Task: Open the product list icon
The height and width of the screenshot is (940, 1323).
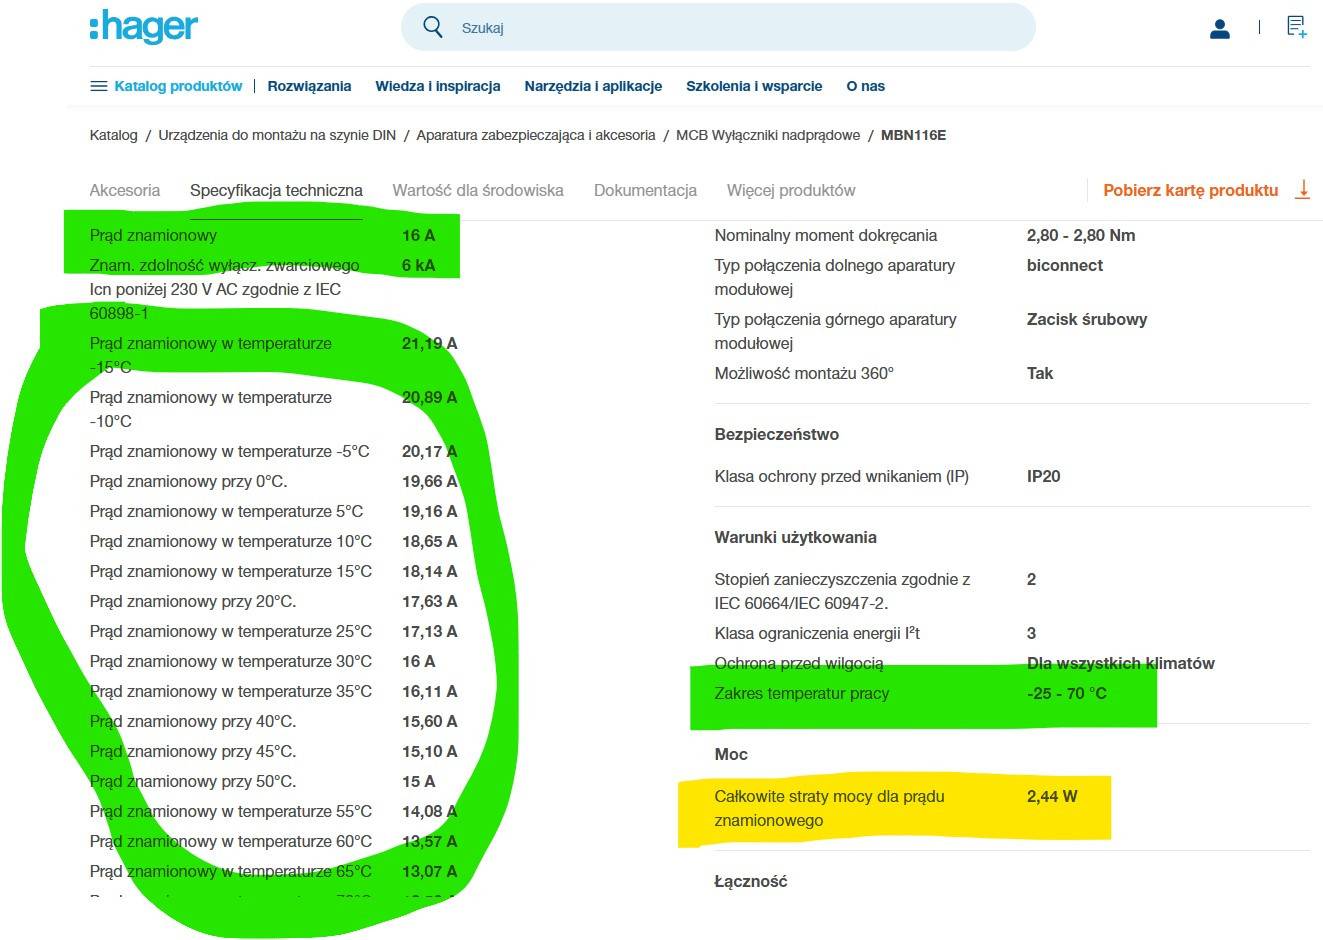Action: tap(1296, 27)
